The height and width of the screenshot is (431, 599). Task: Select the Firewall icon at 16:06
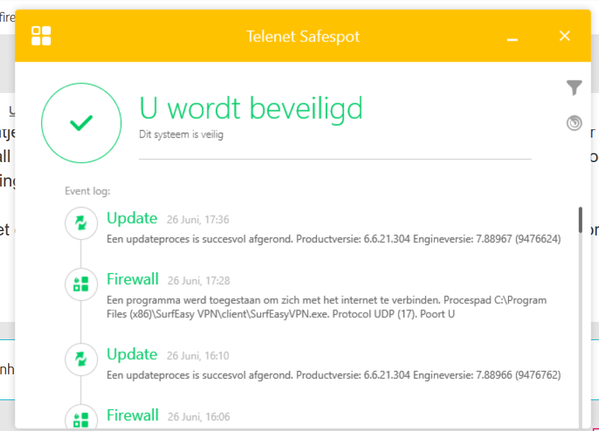81,417
